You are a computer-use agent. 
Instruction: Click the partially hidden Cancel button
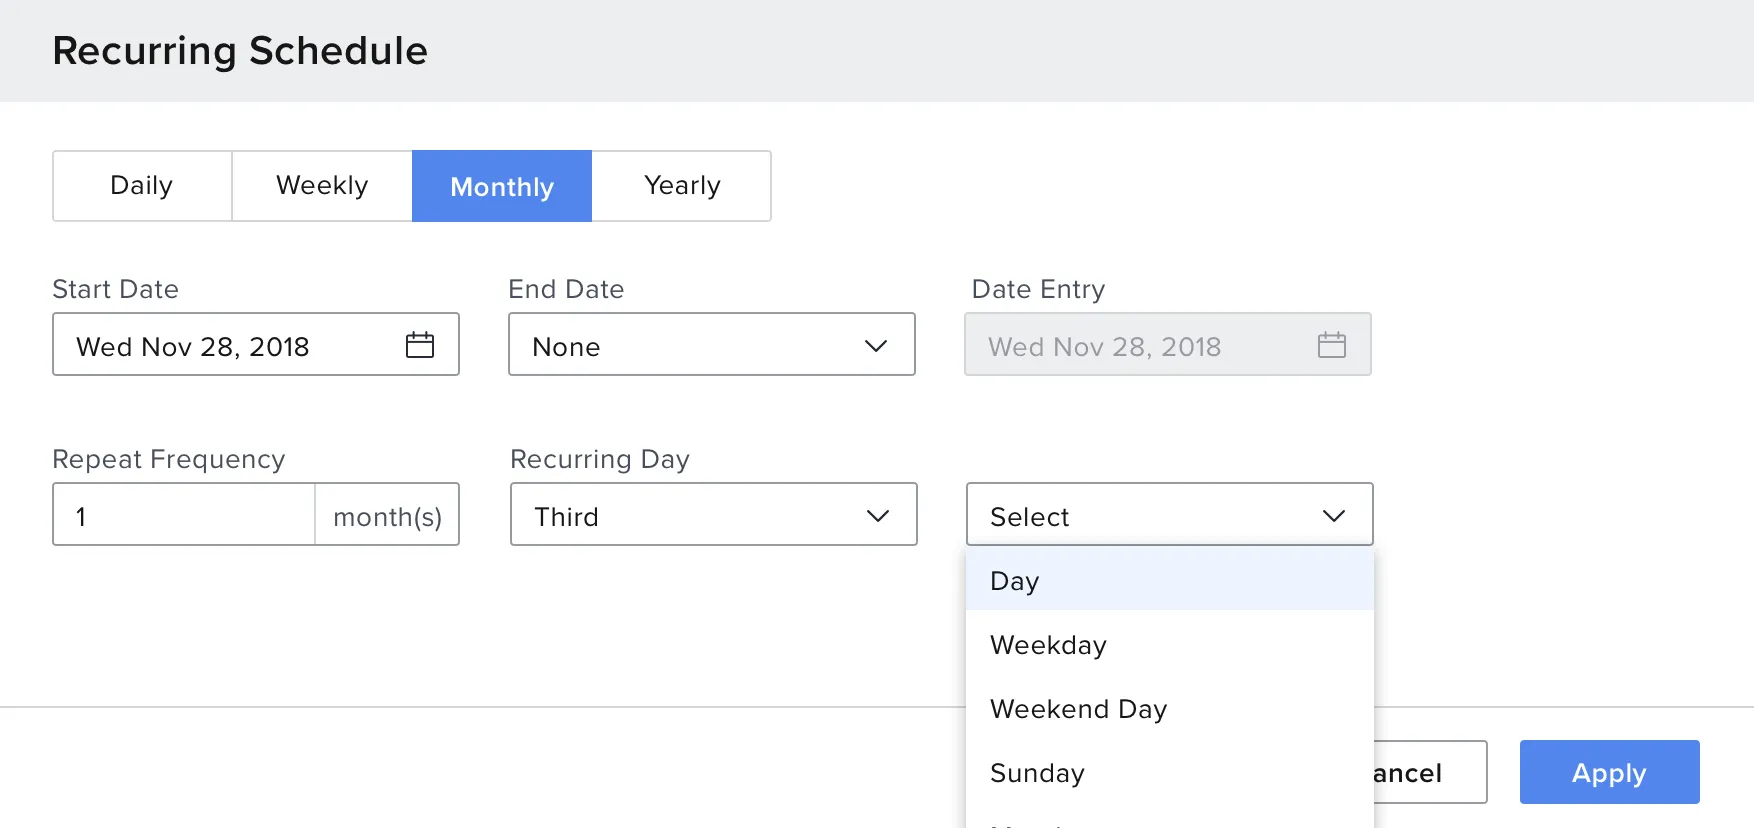pos(1430,772)
